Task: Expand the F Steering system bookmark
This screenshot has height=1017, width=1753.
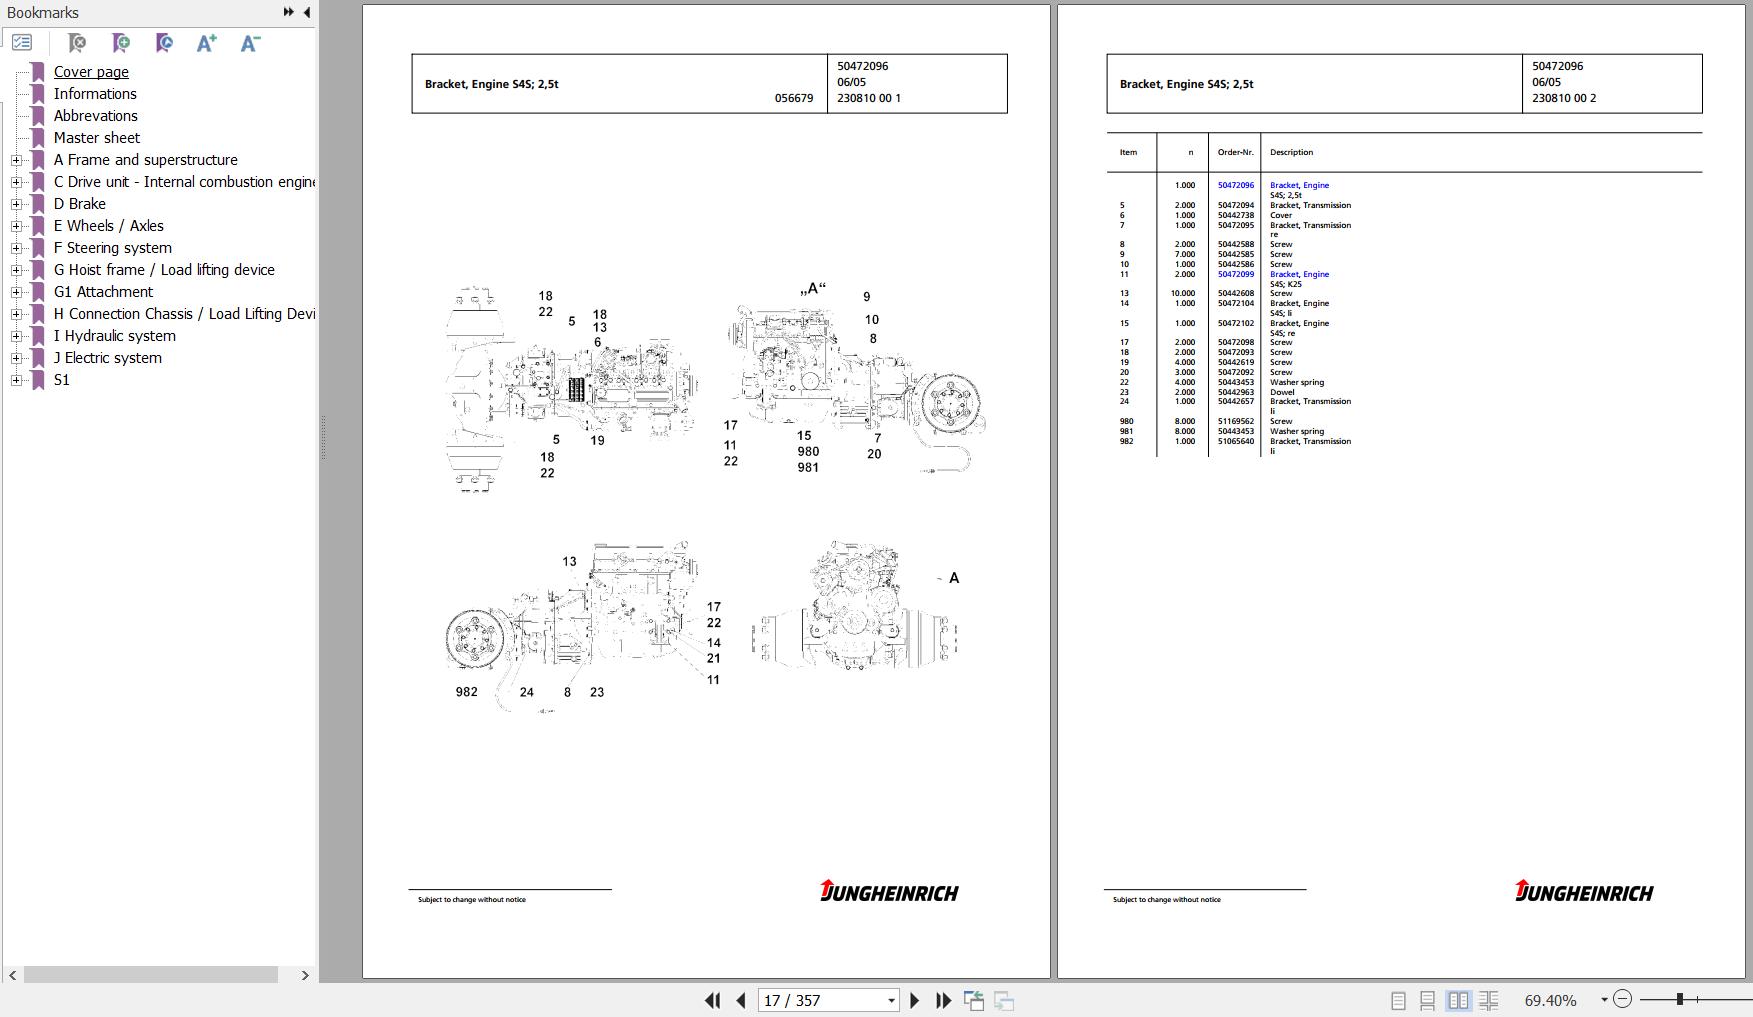Action: [16, 248]
